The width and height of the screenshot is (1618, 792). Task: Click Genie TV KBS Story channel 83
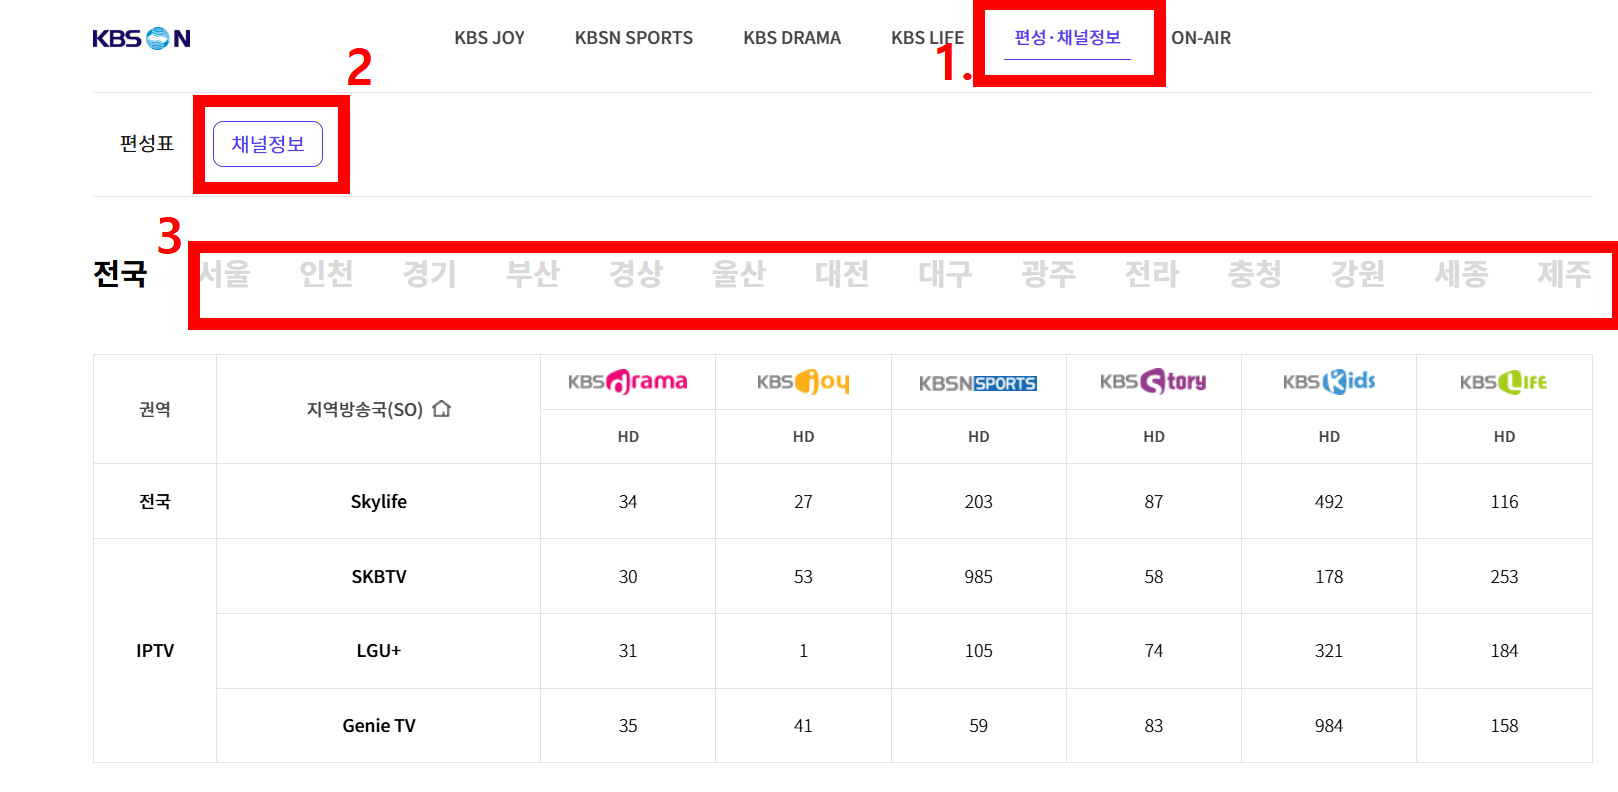(x=1153, y=726)
